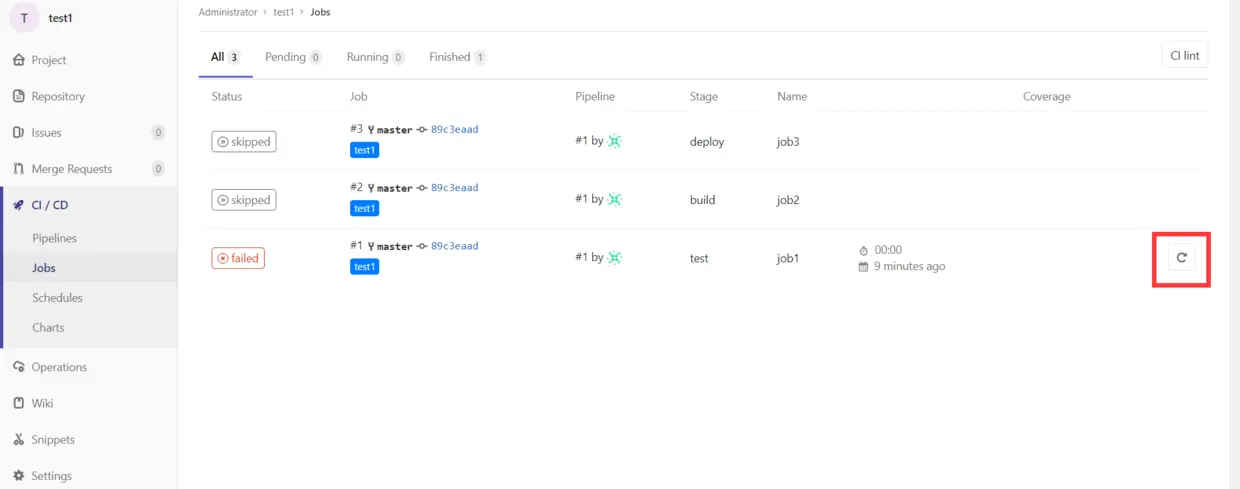Image resolution: width=1240 pixels, height=489 pixels.
Task: Open Pipelines in the CI/CD submenu
Action: 54,238
